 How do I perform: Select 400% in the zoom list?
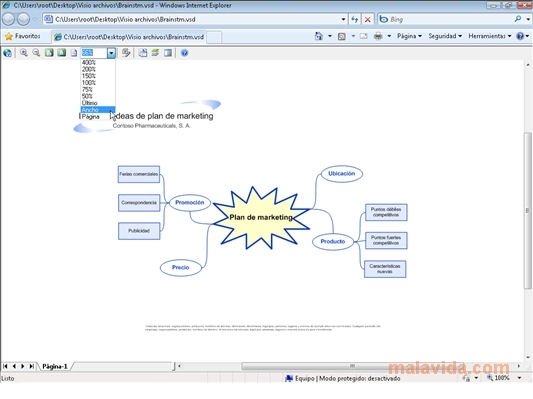[x=88, y=63]
